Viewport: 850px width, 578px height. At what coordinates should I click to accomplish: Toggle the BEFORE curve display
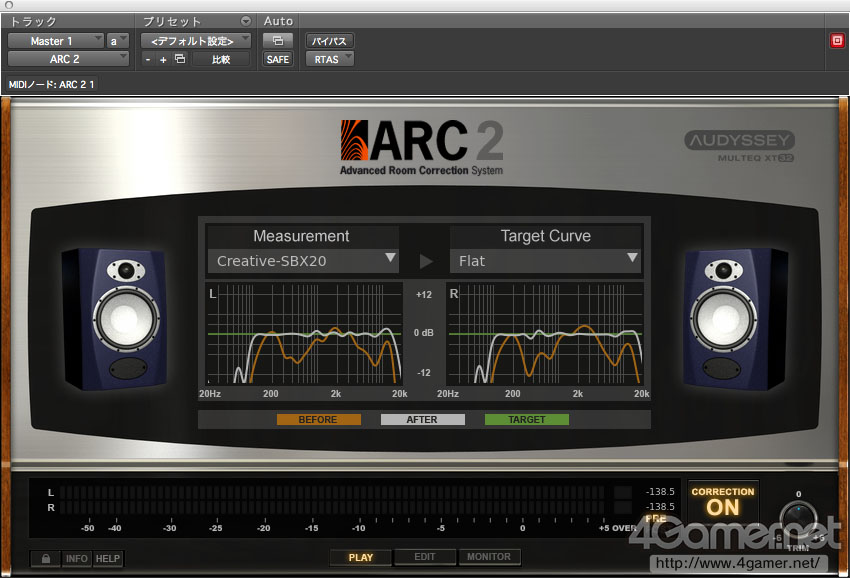(x=318, y=420)
